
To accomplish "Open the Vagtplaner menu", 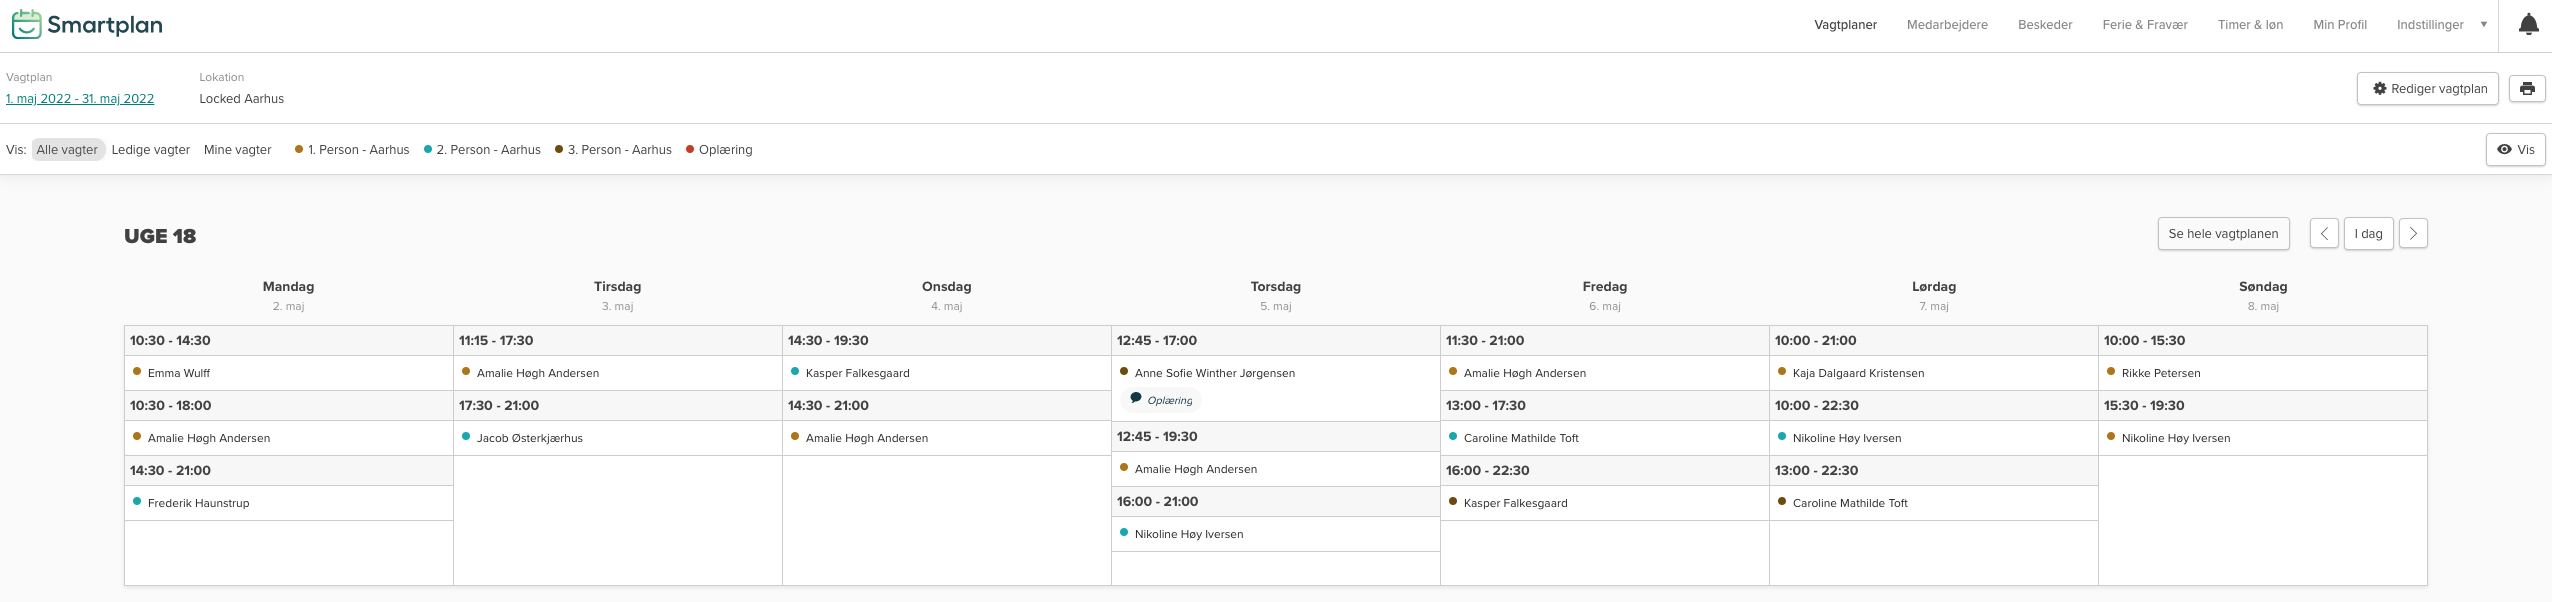I will click(1845, 25).
